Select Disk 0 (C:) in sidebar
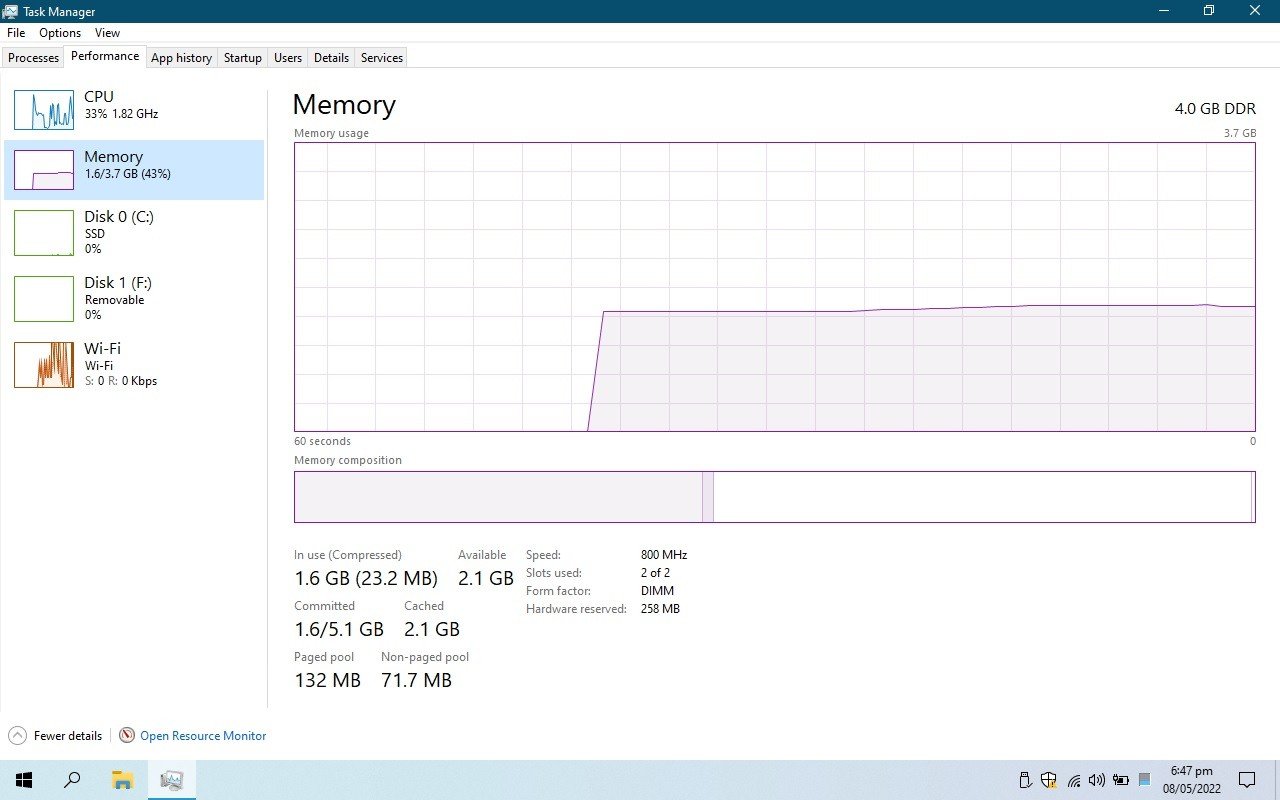The image size is (1280, 800). pos(118,231)
